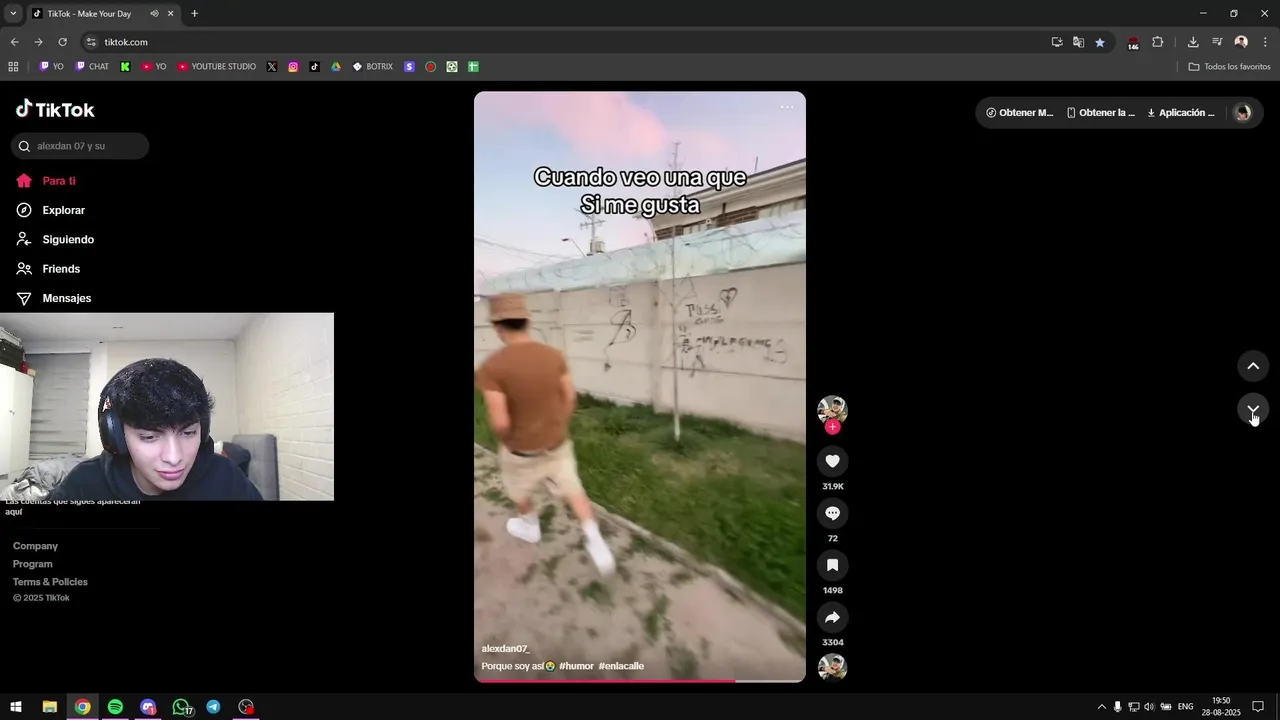This screenshot has width=1280, height=720.
Task: Seek on the video progress bar
Action: [640, 681]
